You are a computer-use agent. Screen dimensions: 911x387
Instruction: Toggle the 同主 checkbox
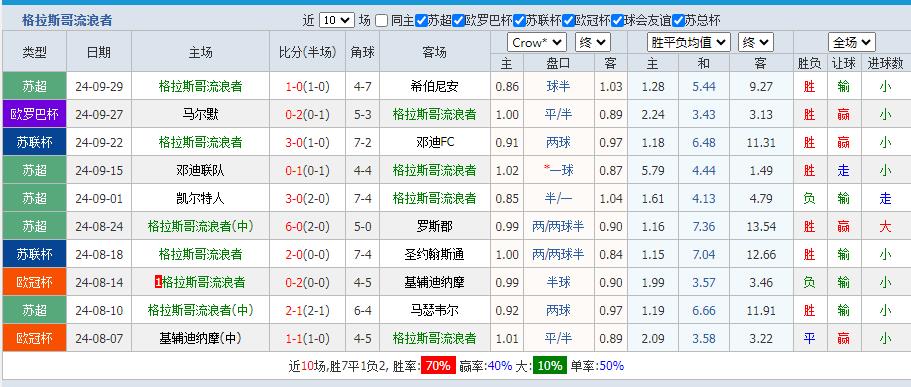pos(381,21)
